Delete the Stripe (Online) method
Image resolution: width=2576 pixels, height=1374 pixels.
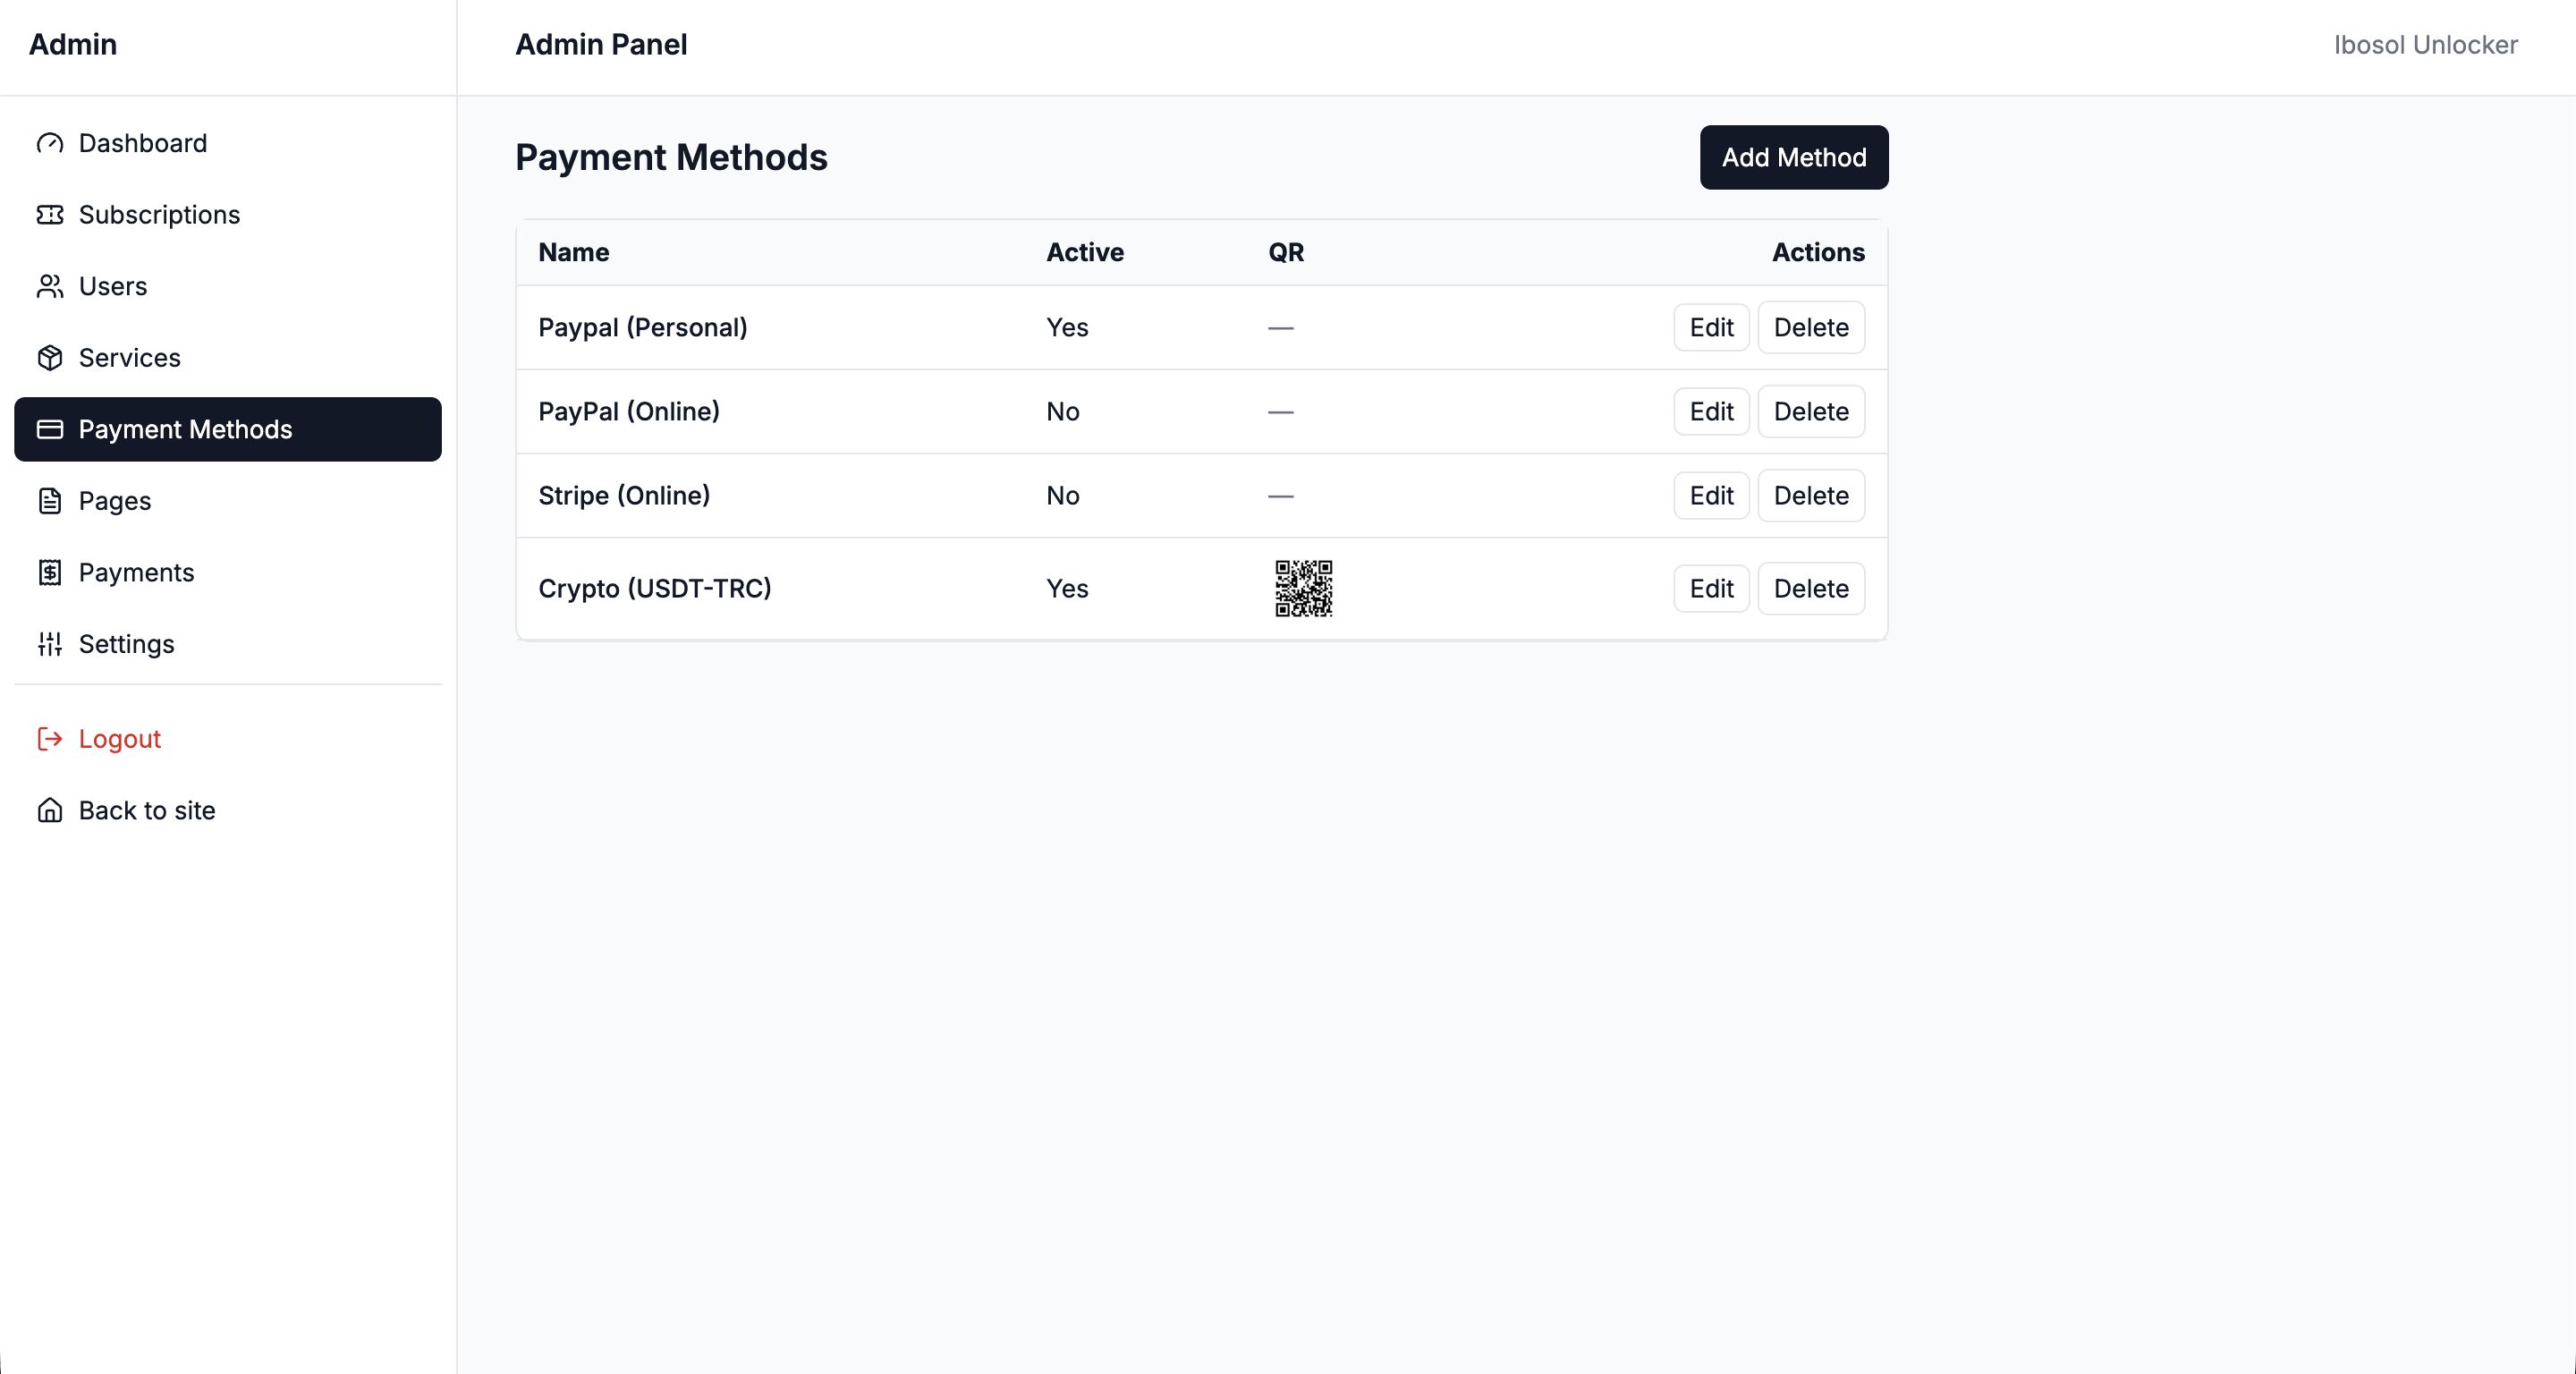click(x=1810, y=495)
